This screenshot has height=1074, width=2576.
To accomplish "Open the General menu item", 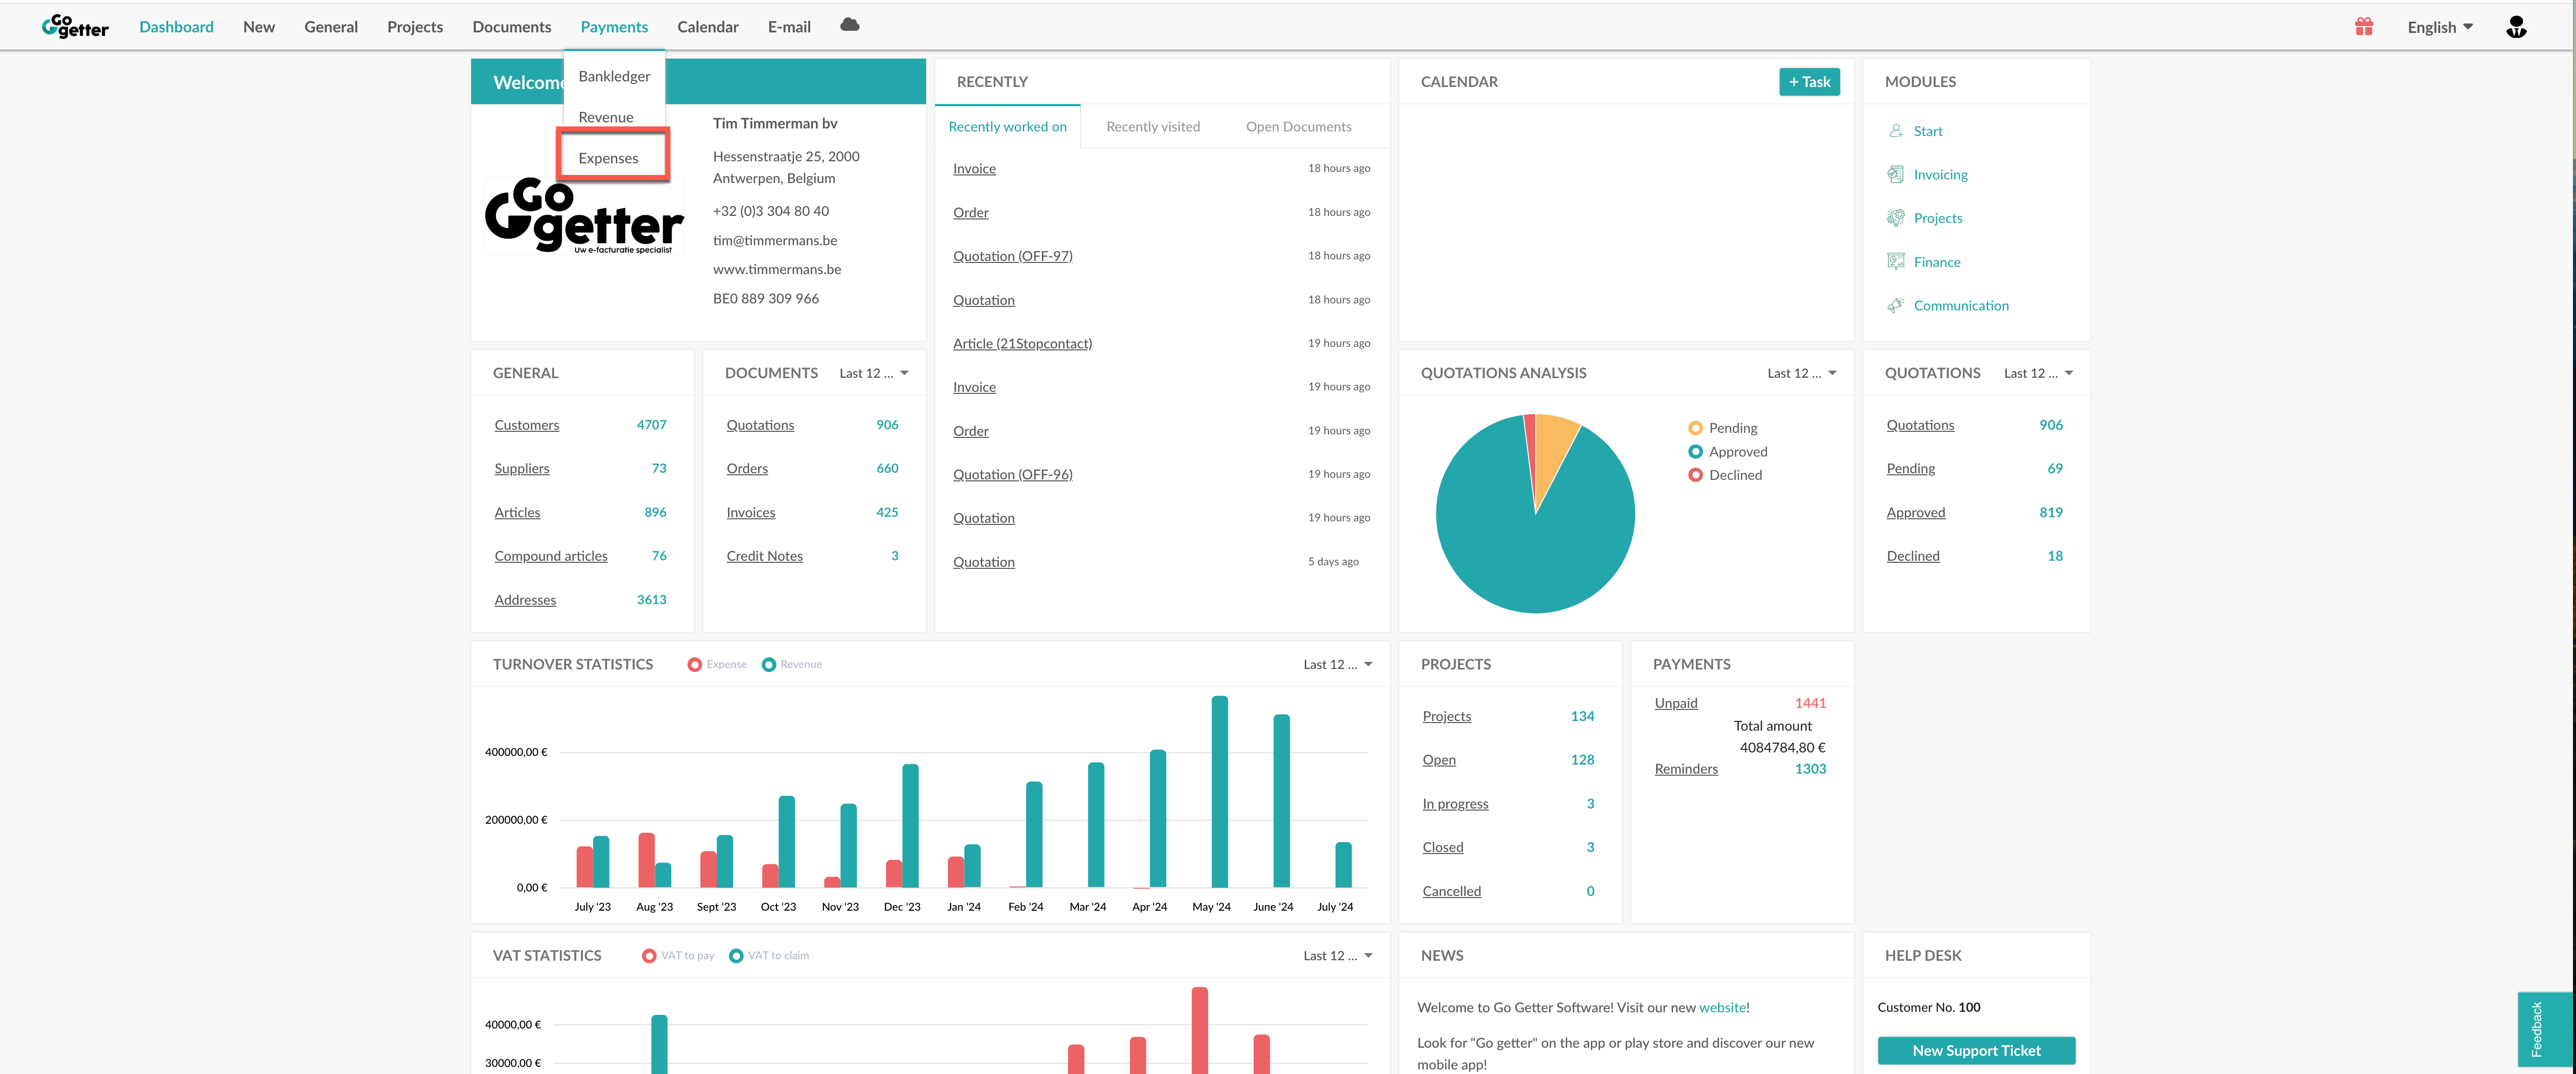I will 331,27.
